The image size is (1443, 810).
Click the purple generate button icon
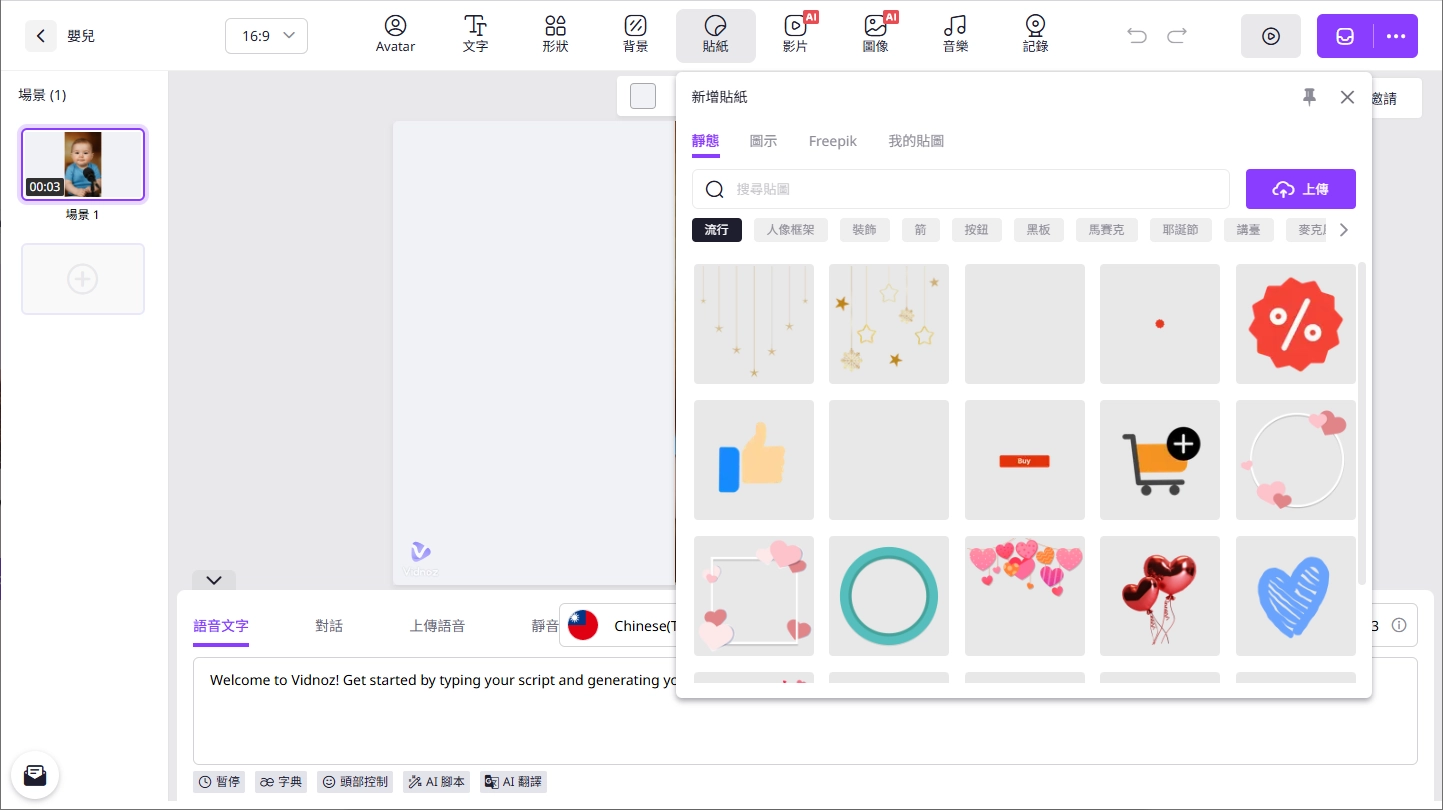tap(1345, 36)
